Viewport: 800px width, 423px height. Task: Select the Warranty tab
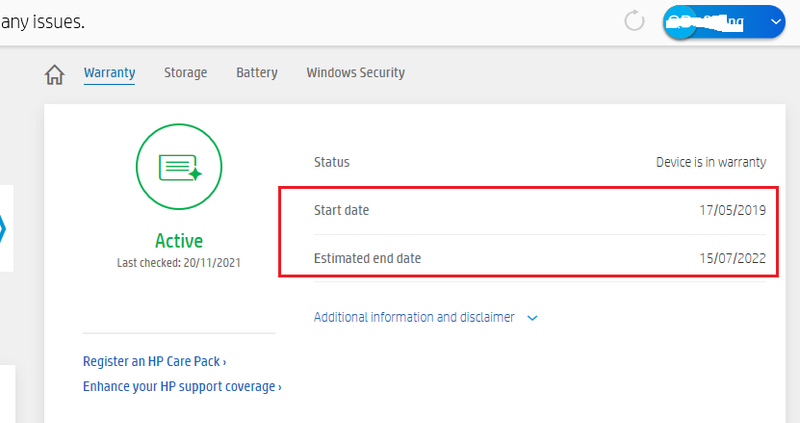tap(109, 73)
